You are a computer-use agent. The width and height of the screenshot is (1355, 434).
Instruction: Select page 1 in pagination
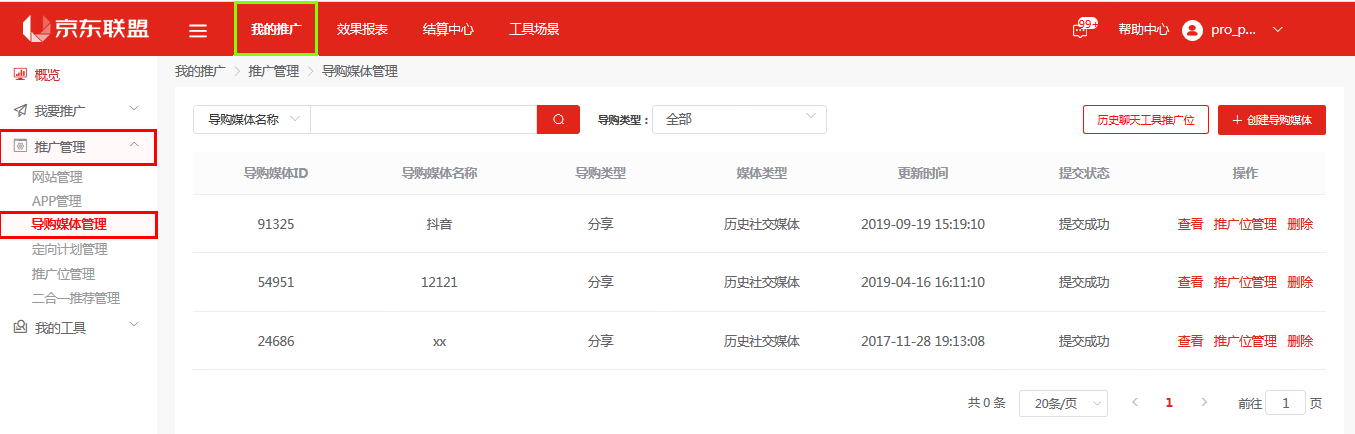tap(1169, 402)
